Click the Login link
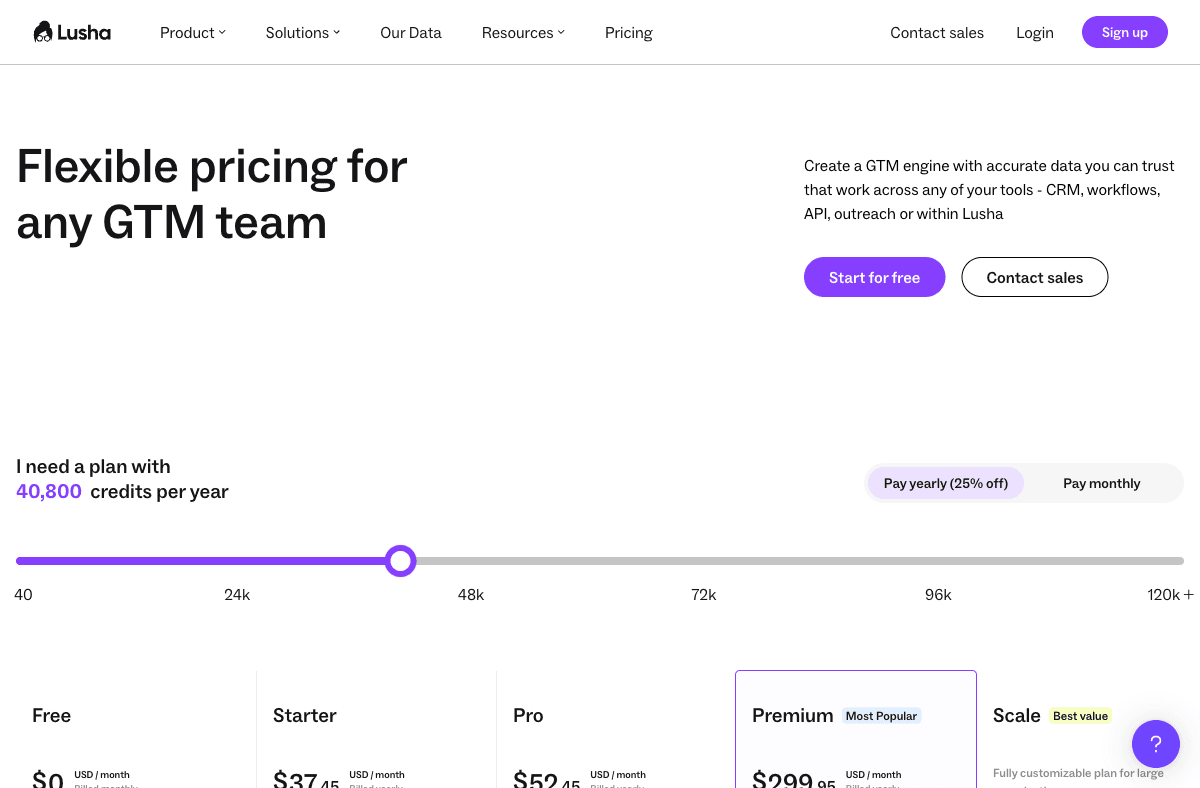Viewport: 1200px width, 788px height. pyautogui.click(x=1035, y=32)
